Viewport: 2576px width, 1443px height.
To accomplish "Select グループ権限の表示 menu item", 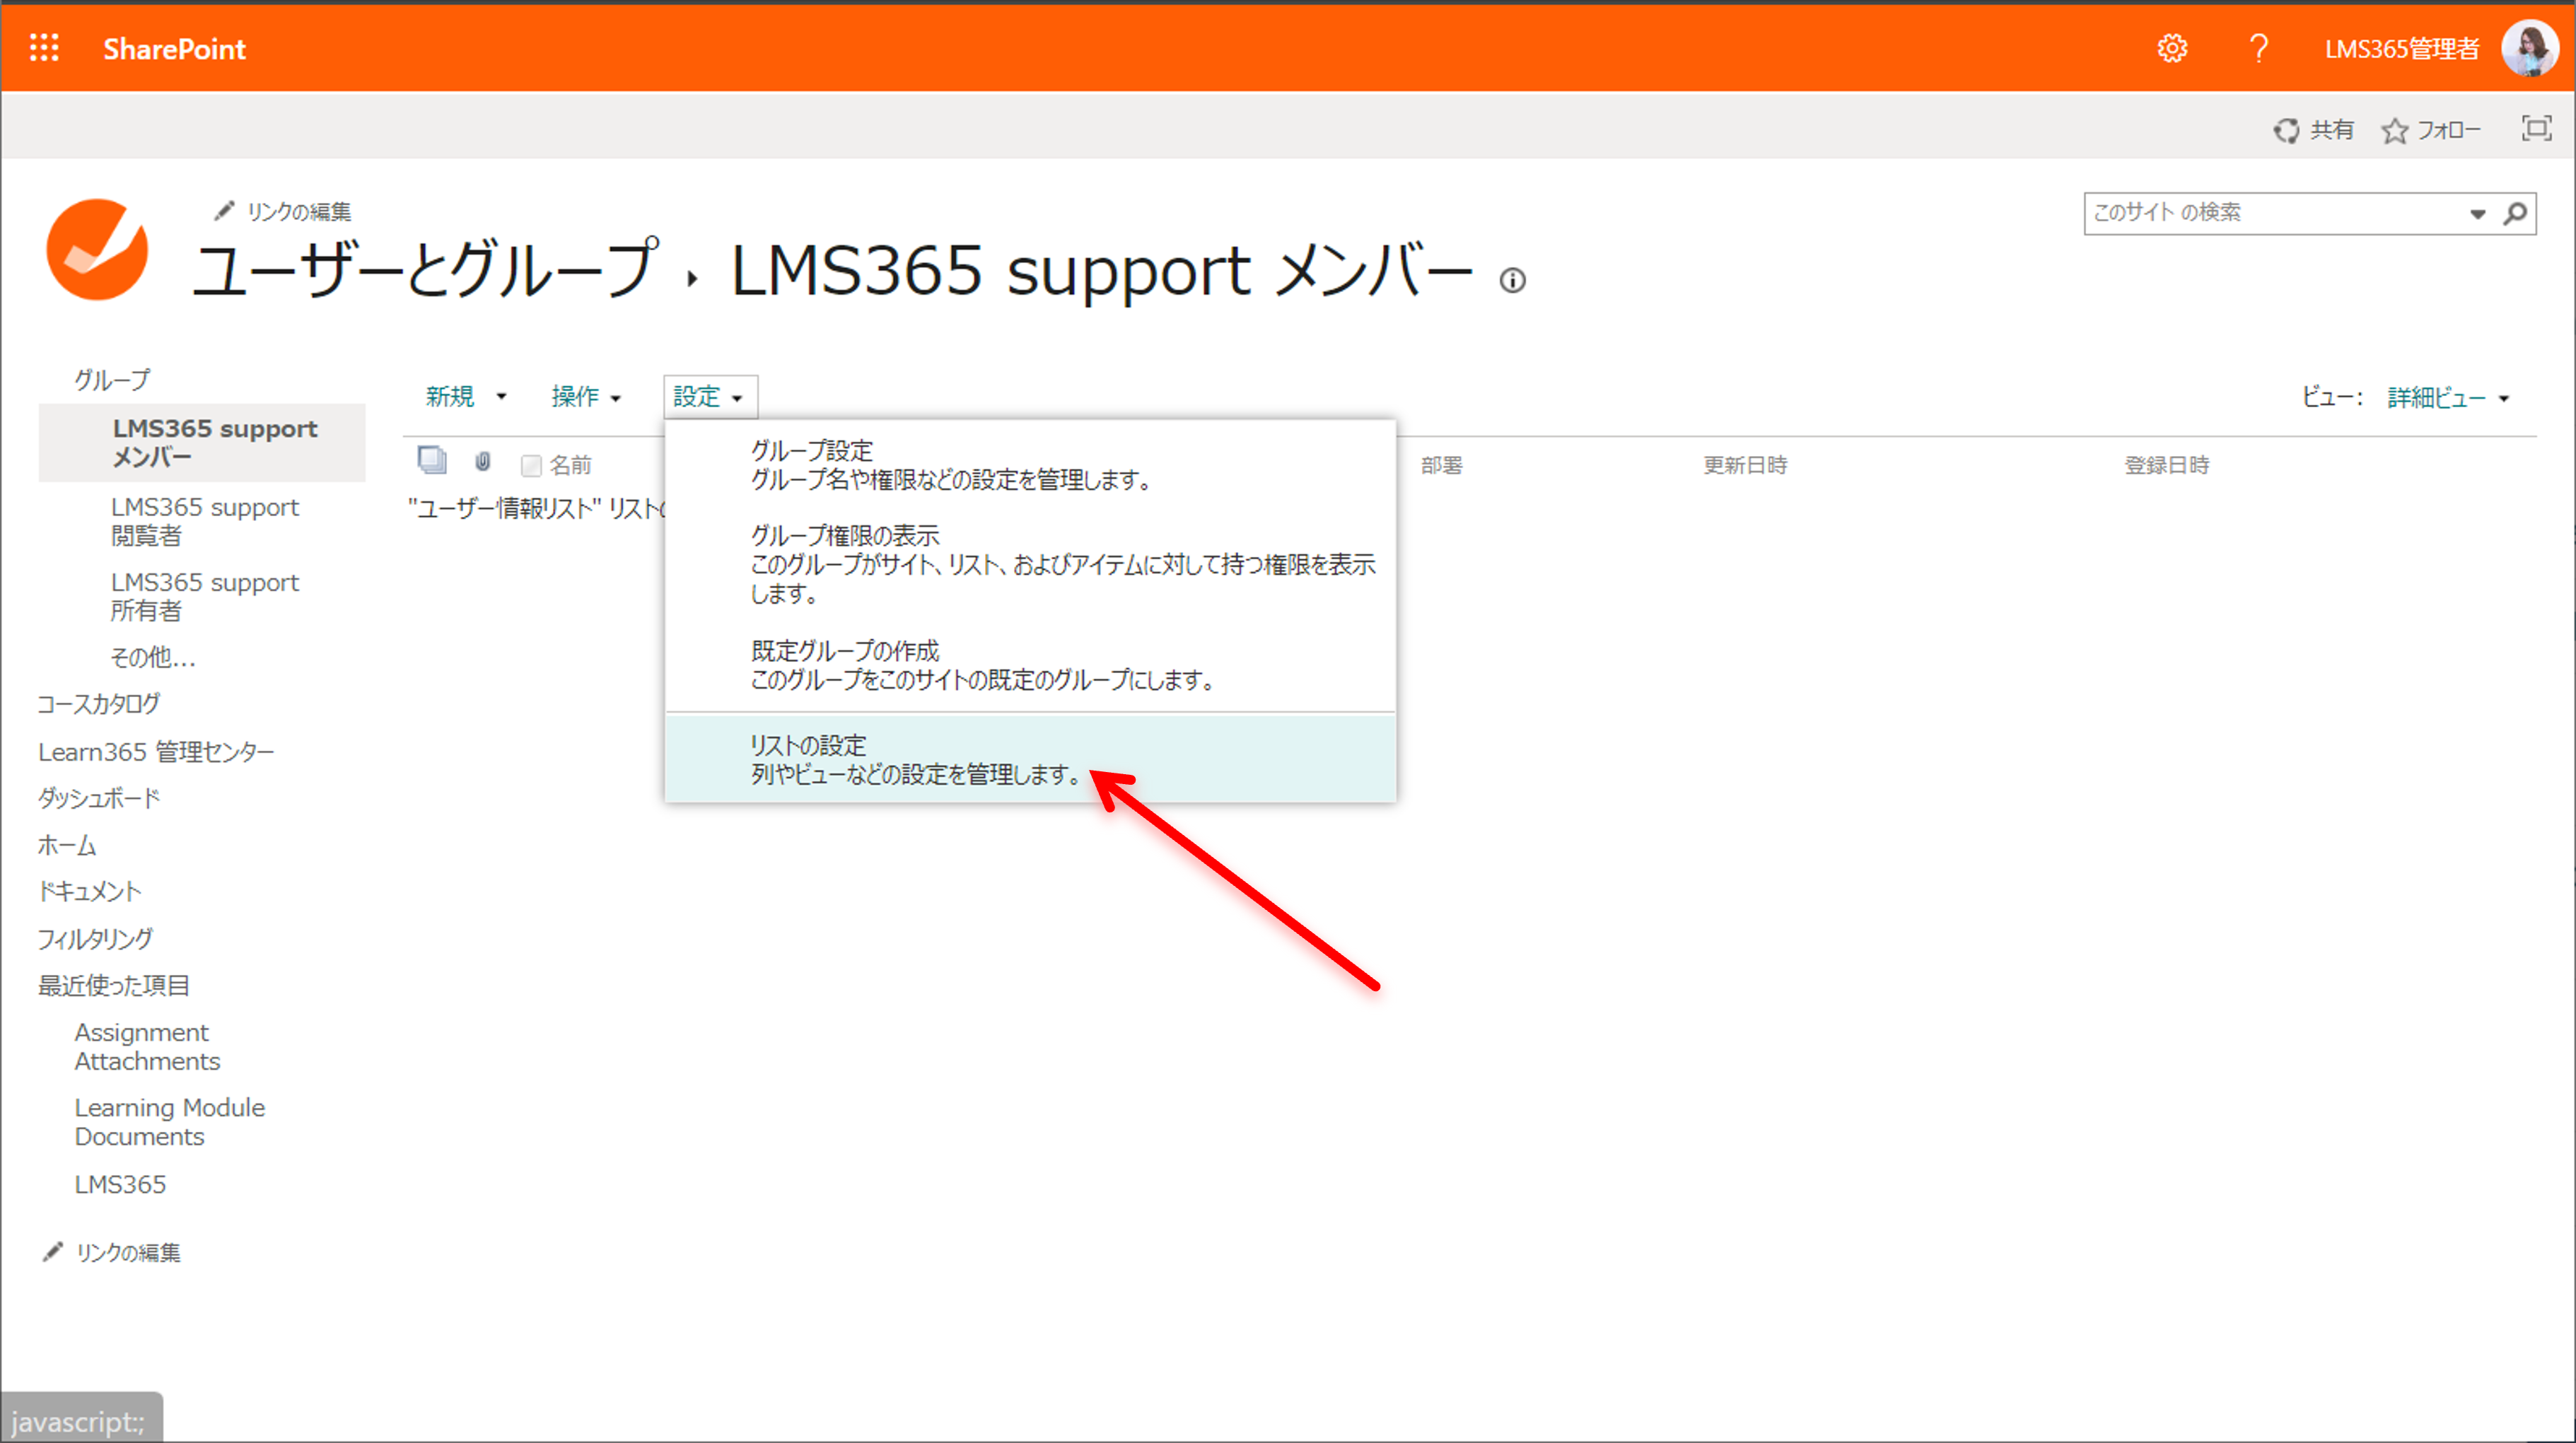I will coord(1030,564).
